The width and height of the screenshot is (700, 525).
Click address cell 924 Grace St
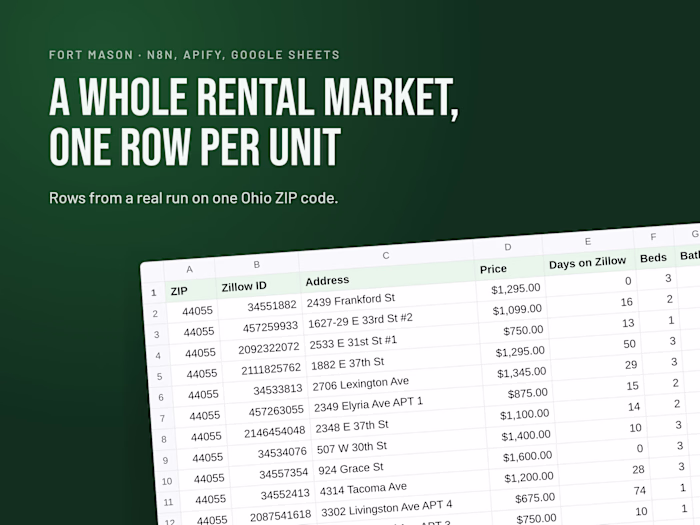coord(400,466)
